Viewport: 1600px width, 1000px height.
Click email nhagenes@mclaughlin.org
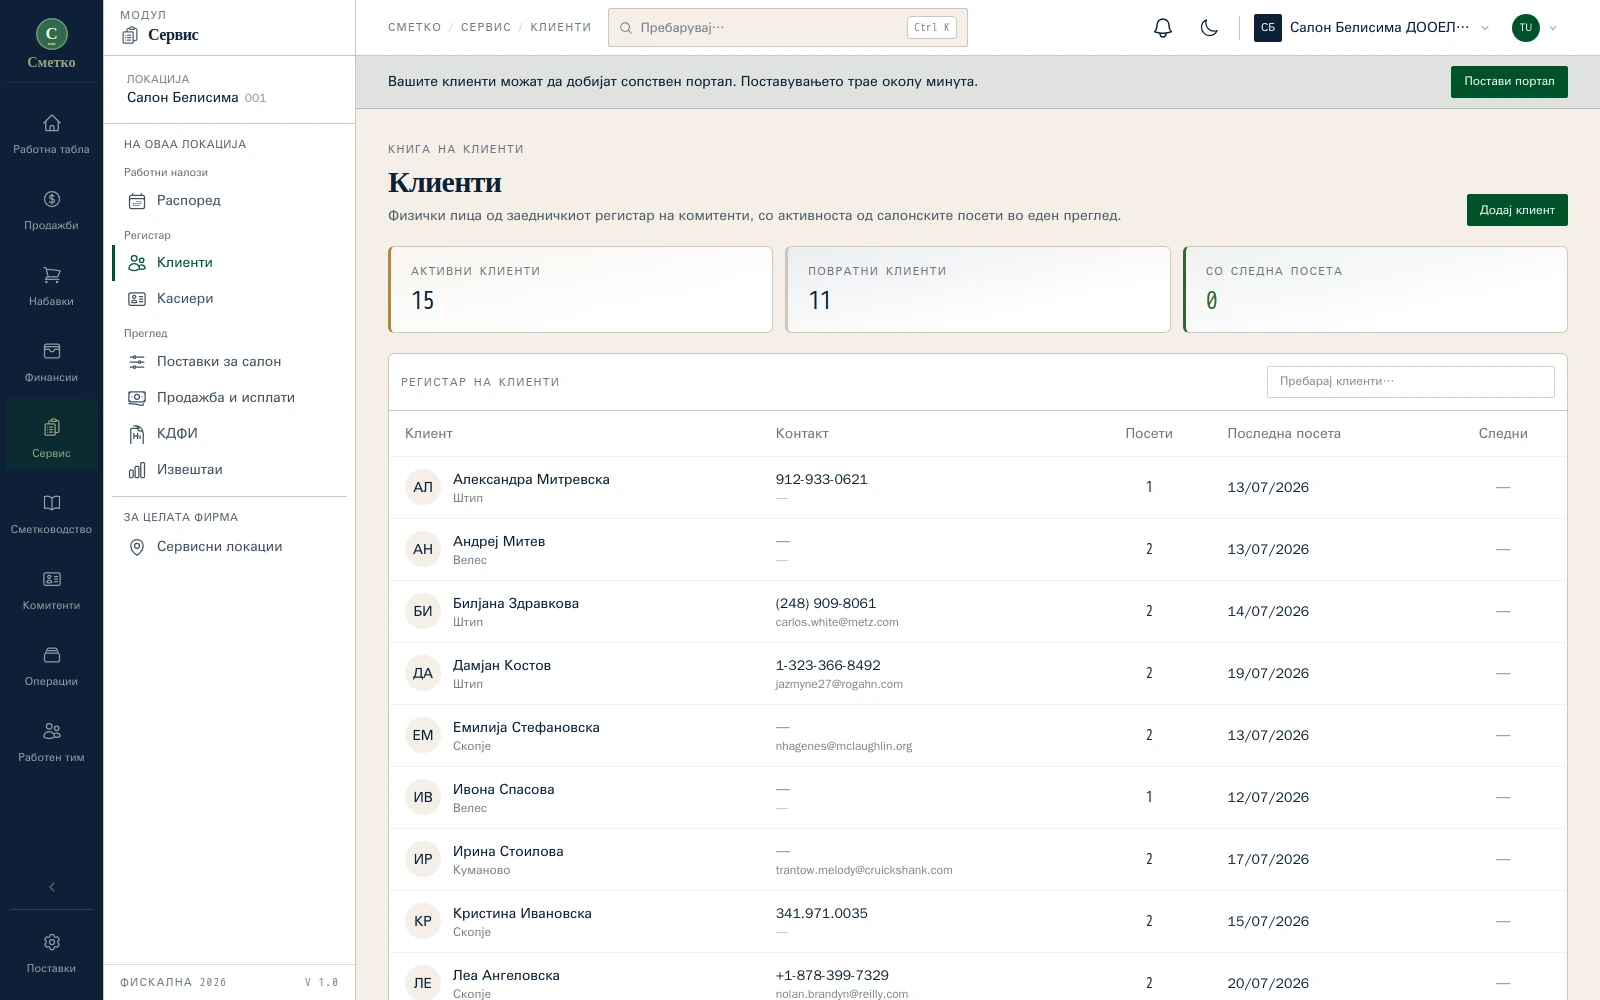(x=844, y=746)
